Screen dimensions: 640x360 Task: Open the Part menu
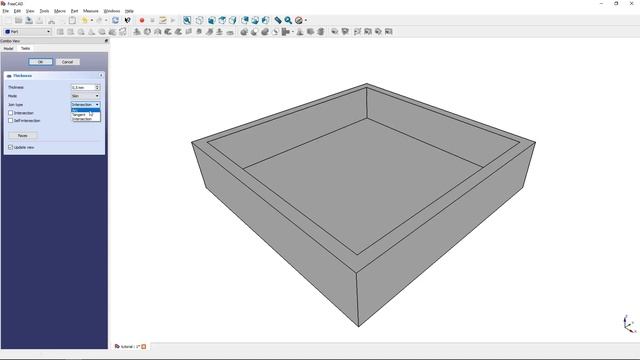74,11
